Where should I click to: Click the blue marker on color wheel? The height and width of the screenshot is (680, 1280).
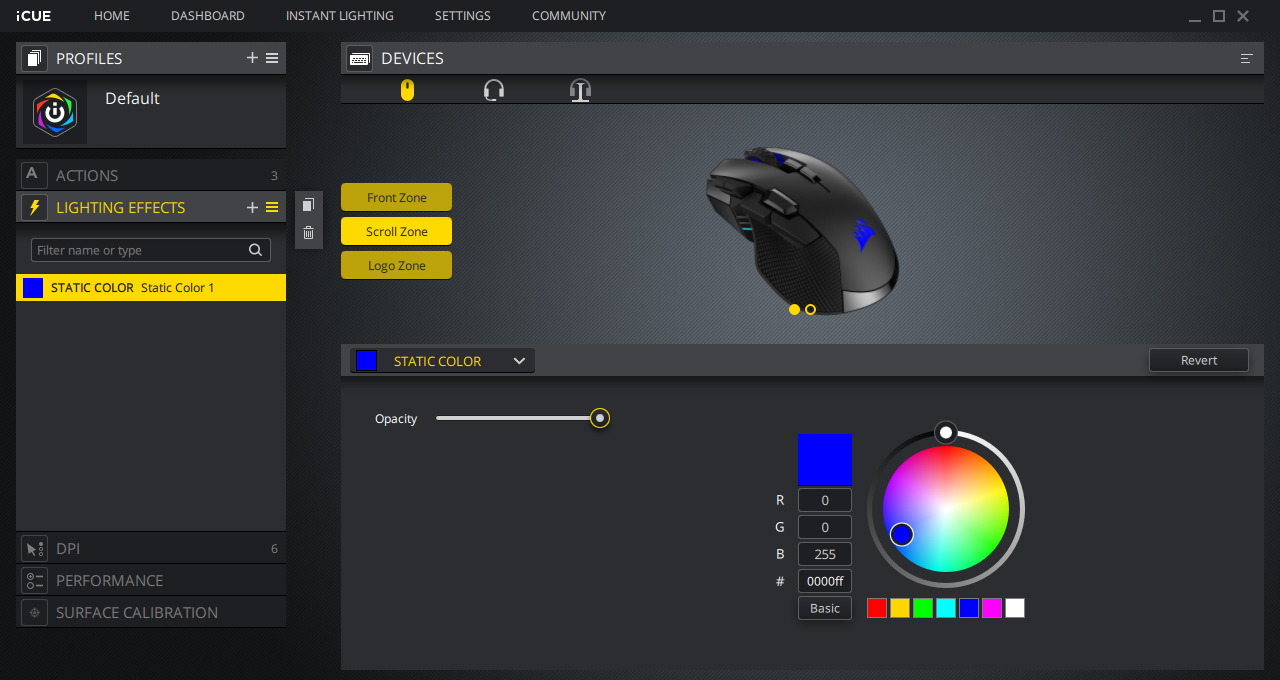pos(902,534)
